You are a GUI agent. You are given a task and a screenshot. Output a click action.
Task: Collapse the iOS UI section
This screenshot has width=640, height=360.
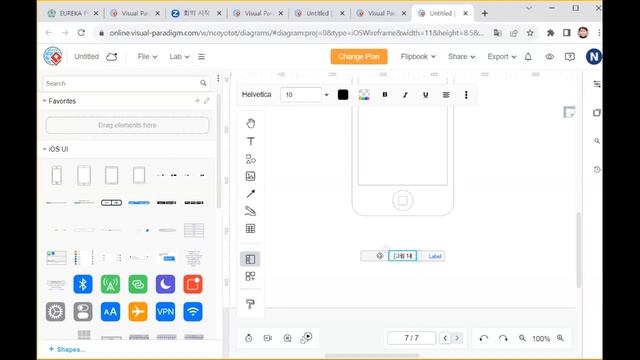pyautogui.click(x=44, y=149)
